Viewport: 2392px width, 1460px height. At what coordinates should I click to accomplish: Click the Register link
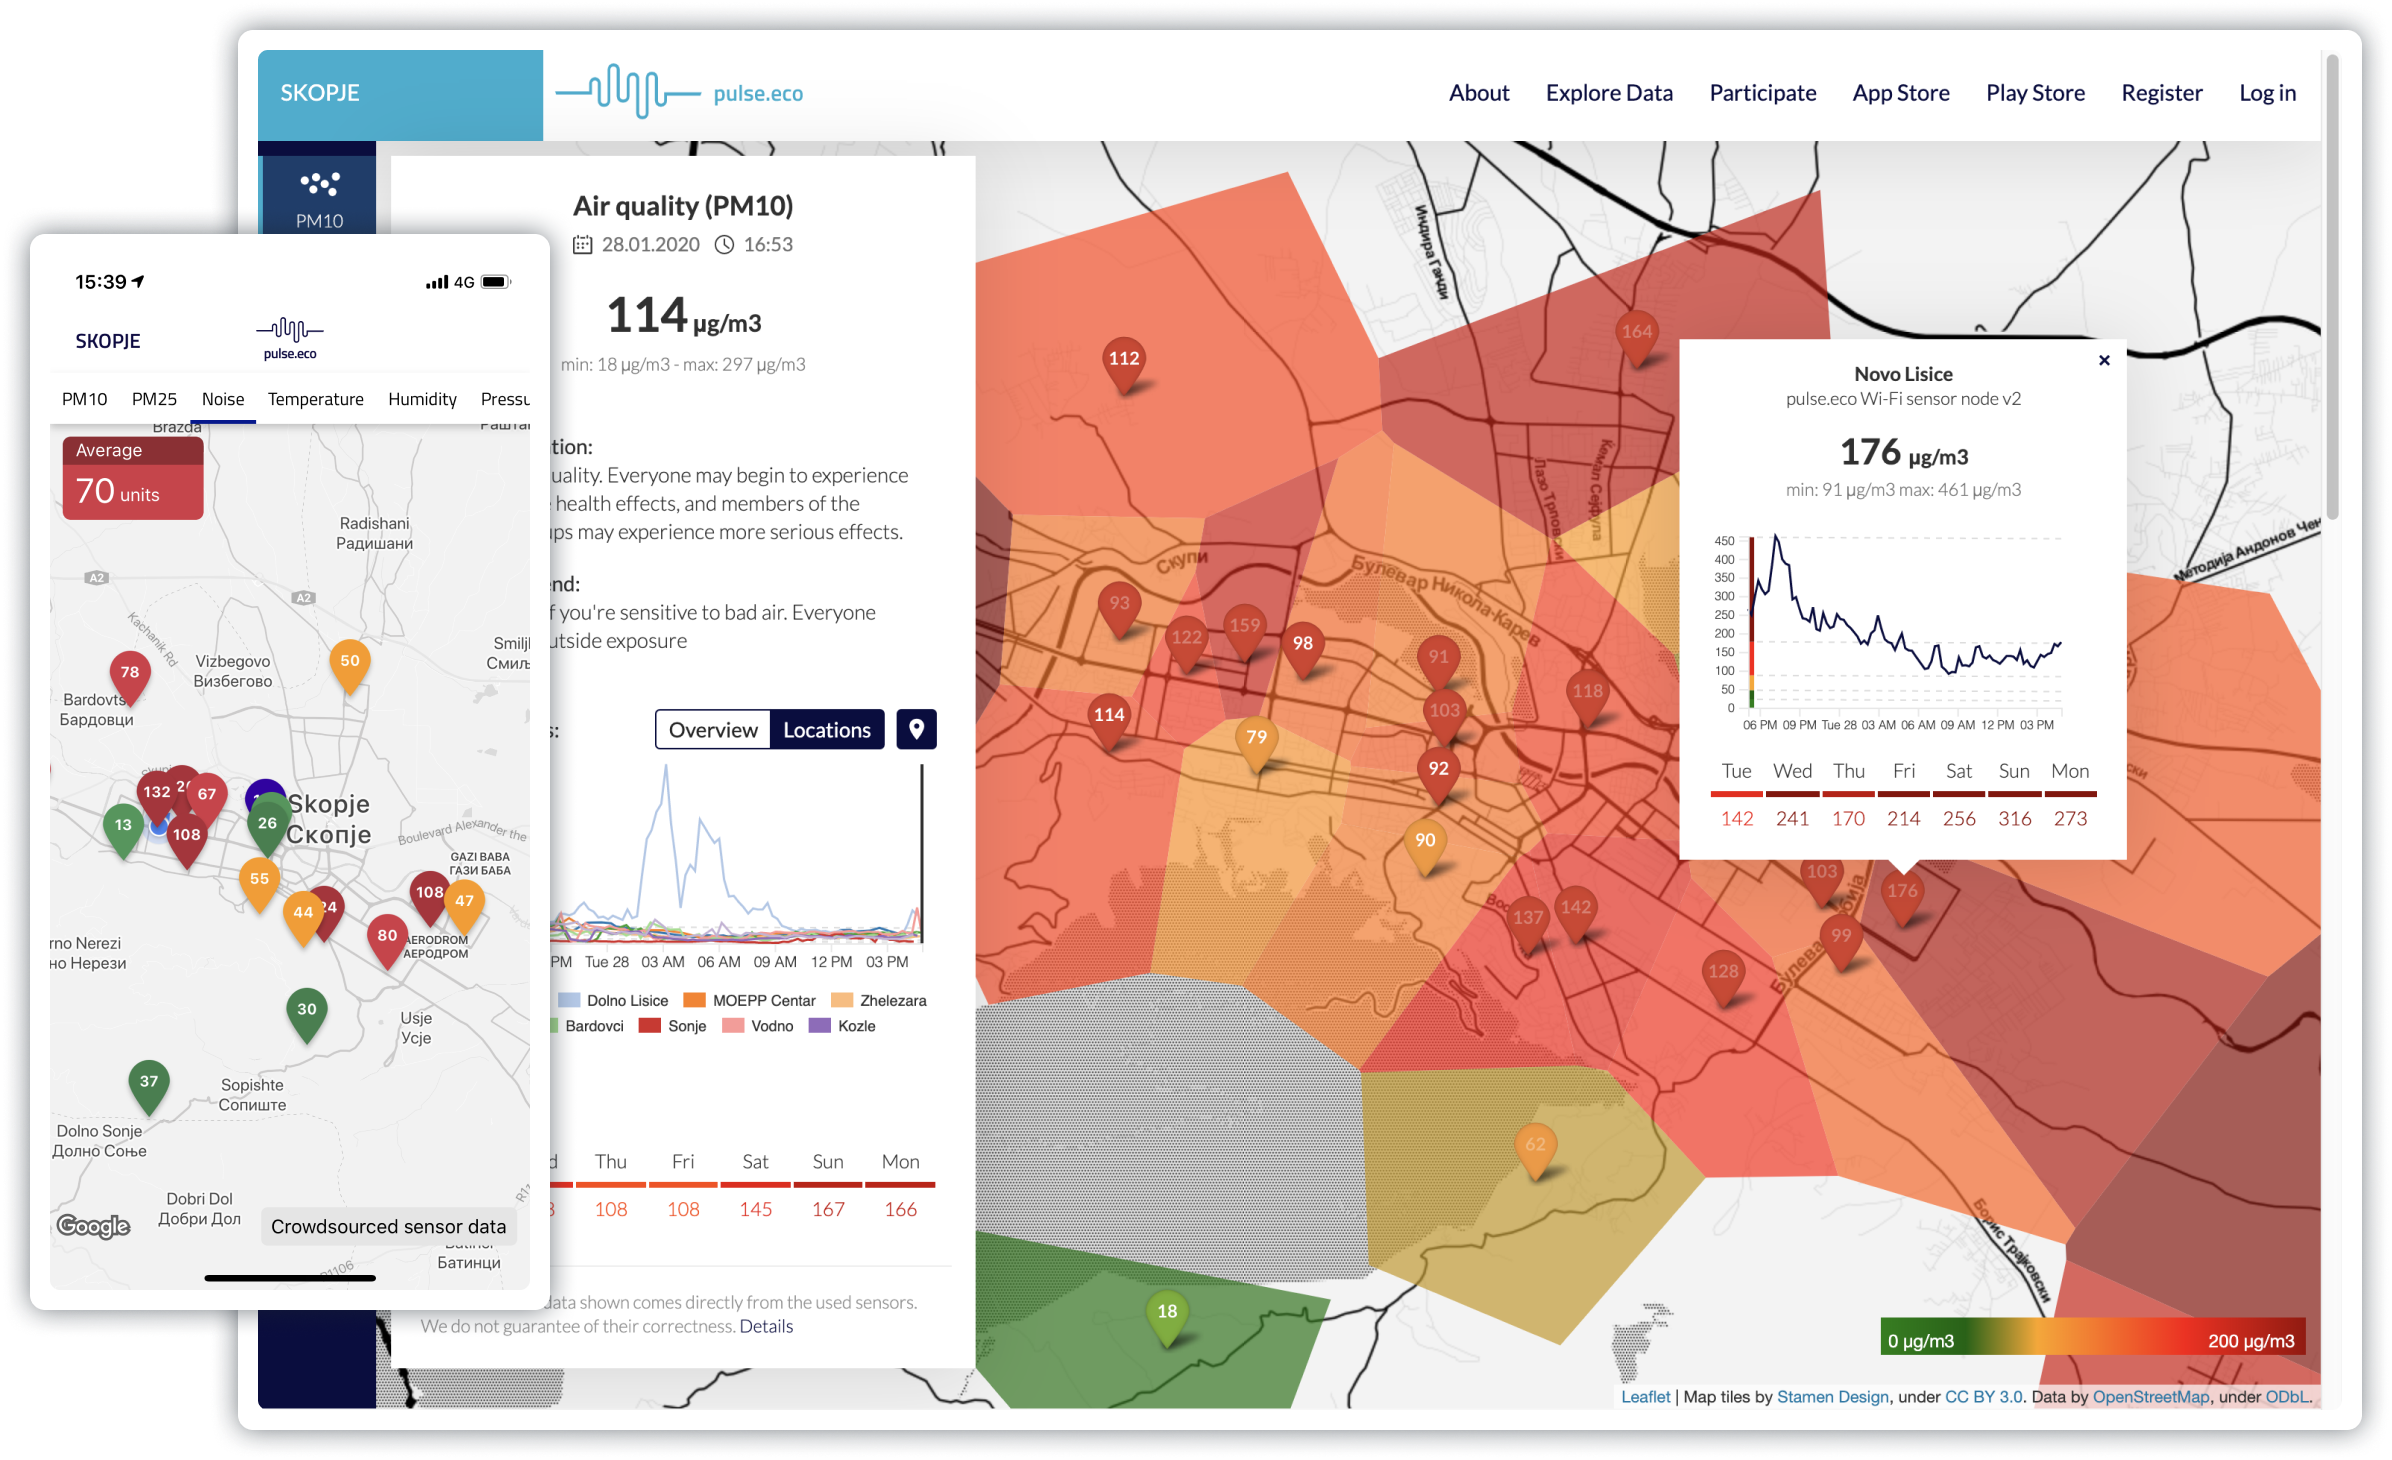[x=2161, y=93]
